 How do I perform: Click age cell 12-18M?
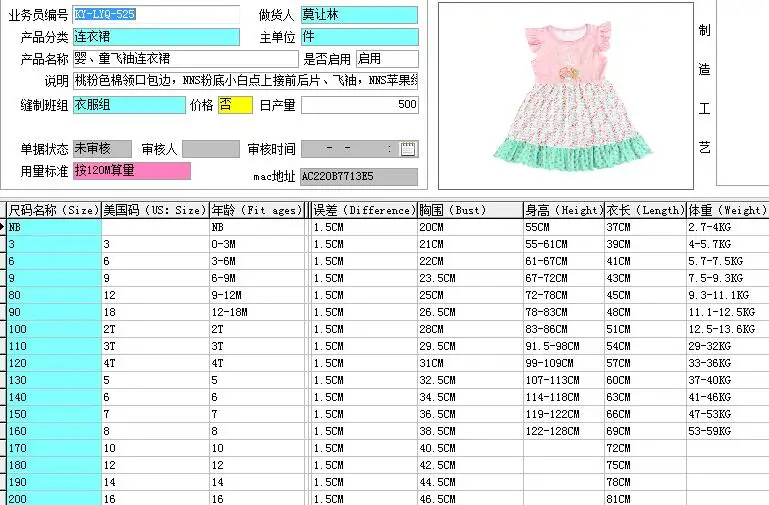257,312
